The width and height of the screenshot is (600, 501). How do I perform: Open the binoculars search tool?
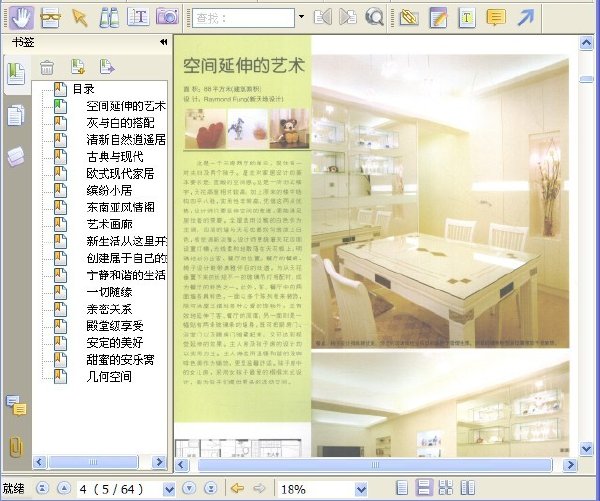point(109,18)
